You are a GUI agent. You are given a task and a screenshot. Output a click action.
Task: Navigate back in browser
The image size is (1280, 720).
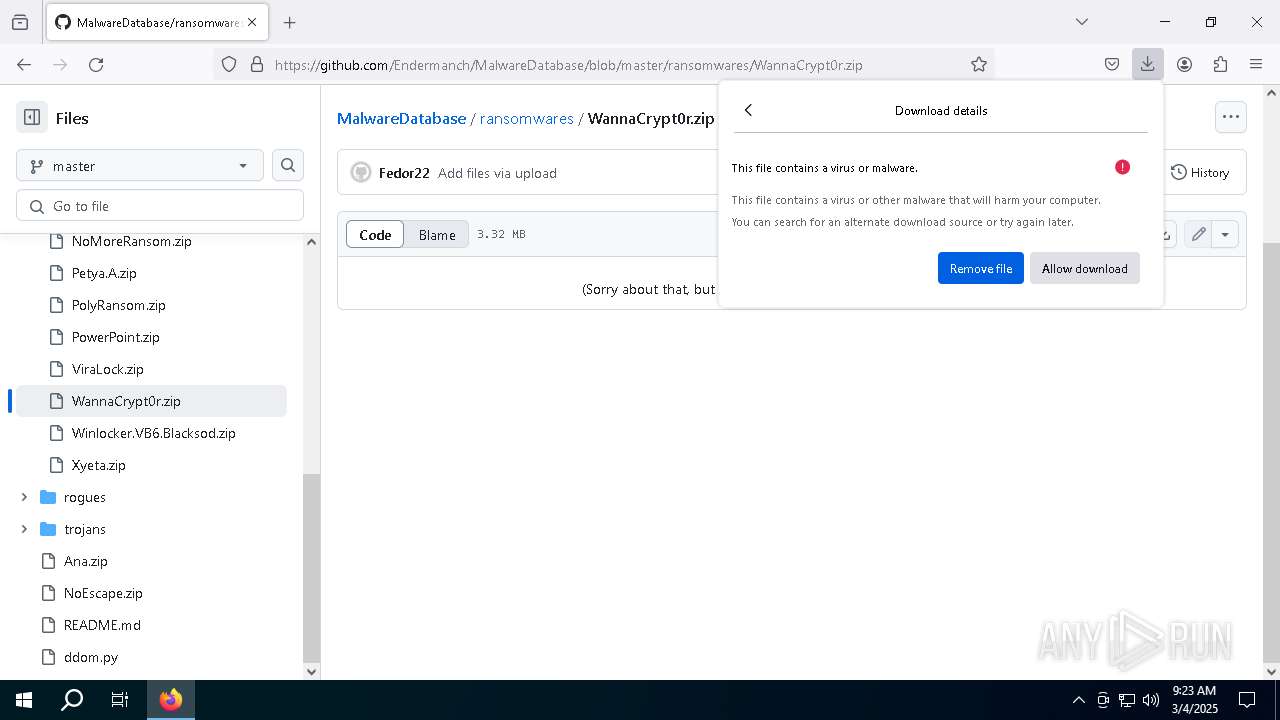pyautogui.click(x=24, y=64)
